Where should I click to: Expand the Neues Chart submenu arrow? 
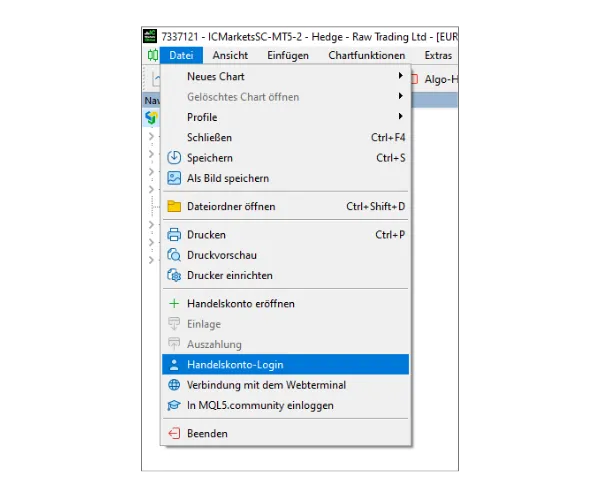(x=400, y=76)
